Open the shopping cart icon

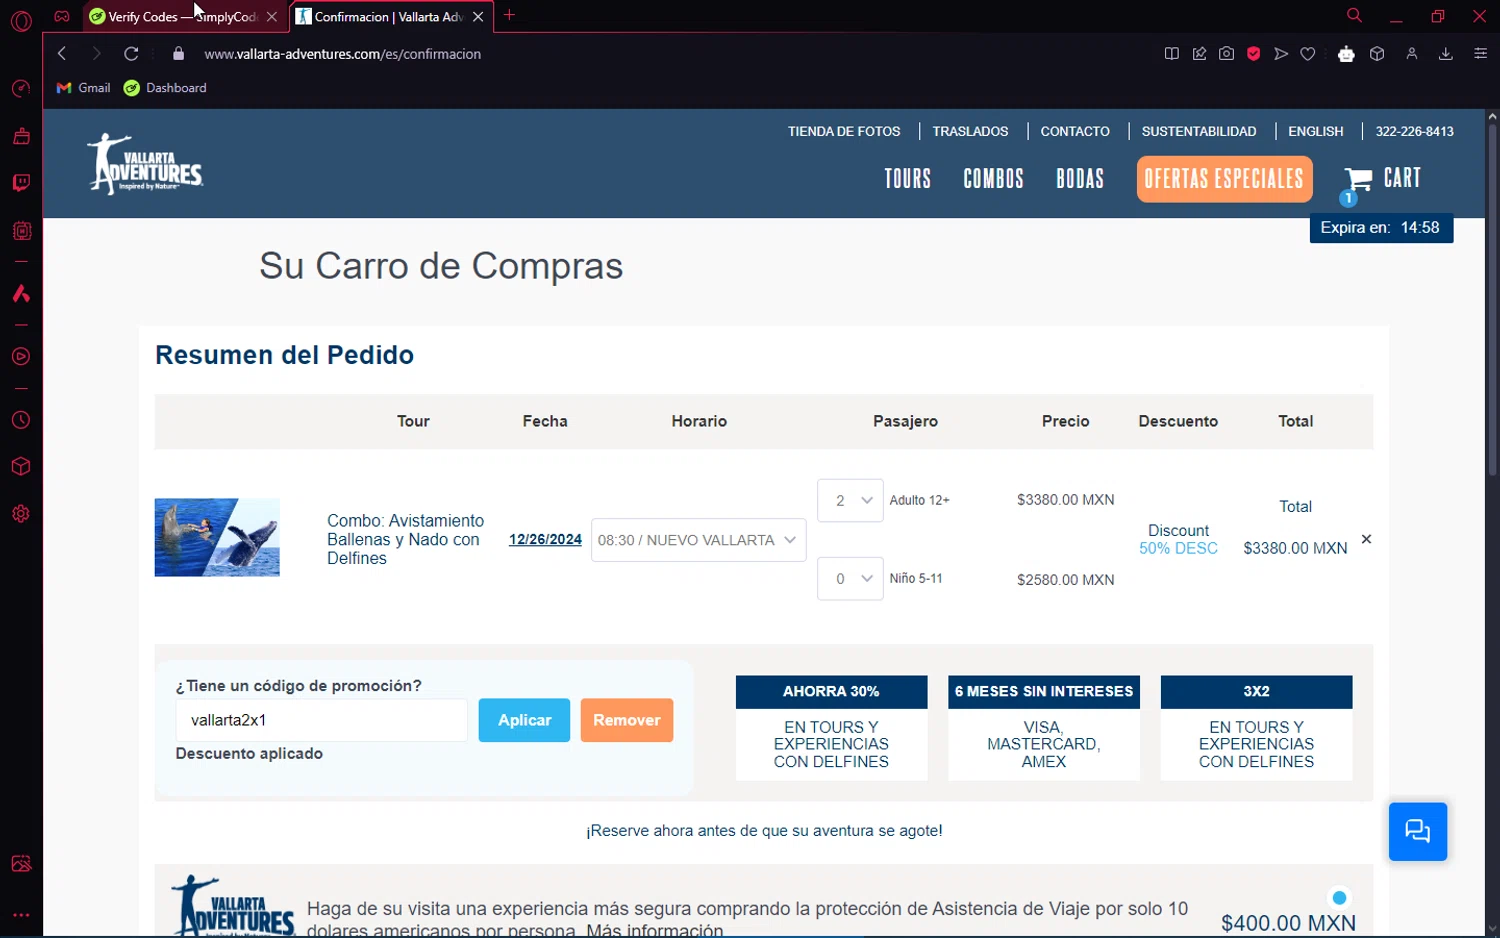click(1358, 181)
